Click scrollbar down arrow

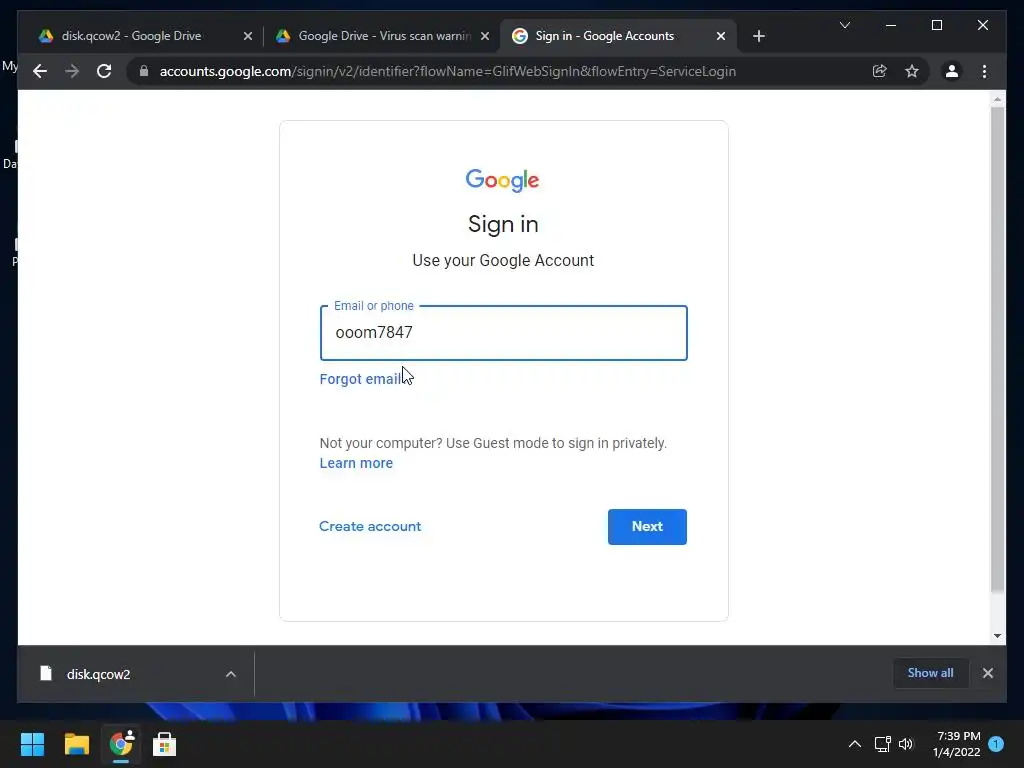click(x=997, y=635)
